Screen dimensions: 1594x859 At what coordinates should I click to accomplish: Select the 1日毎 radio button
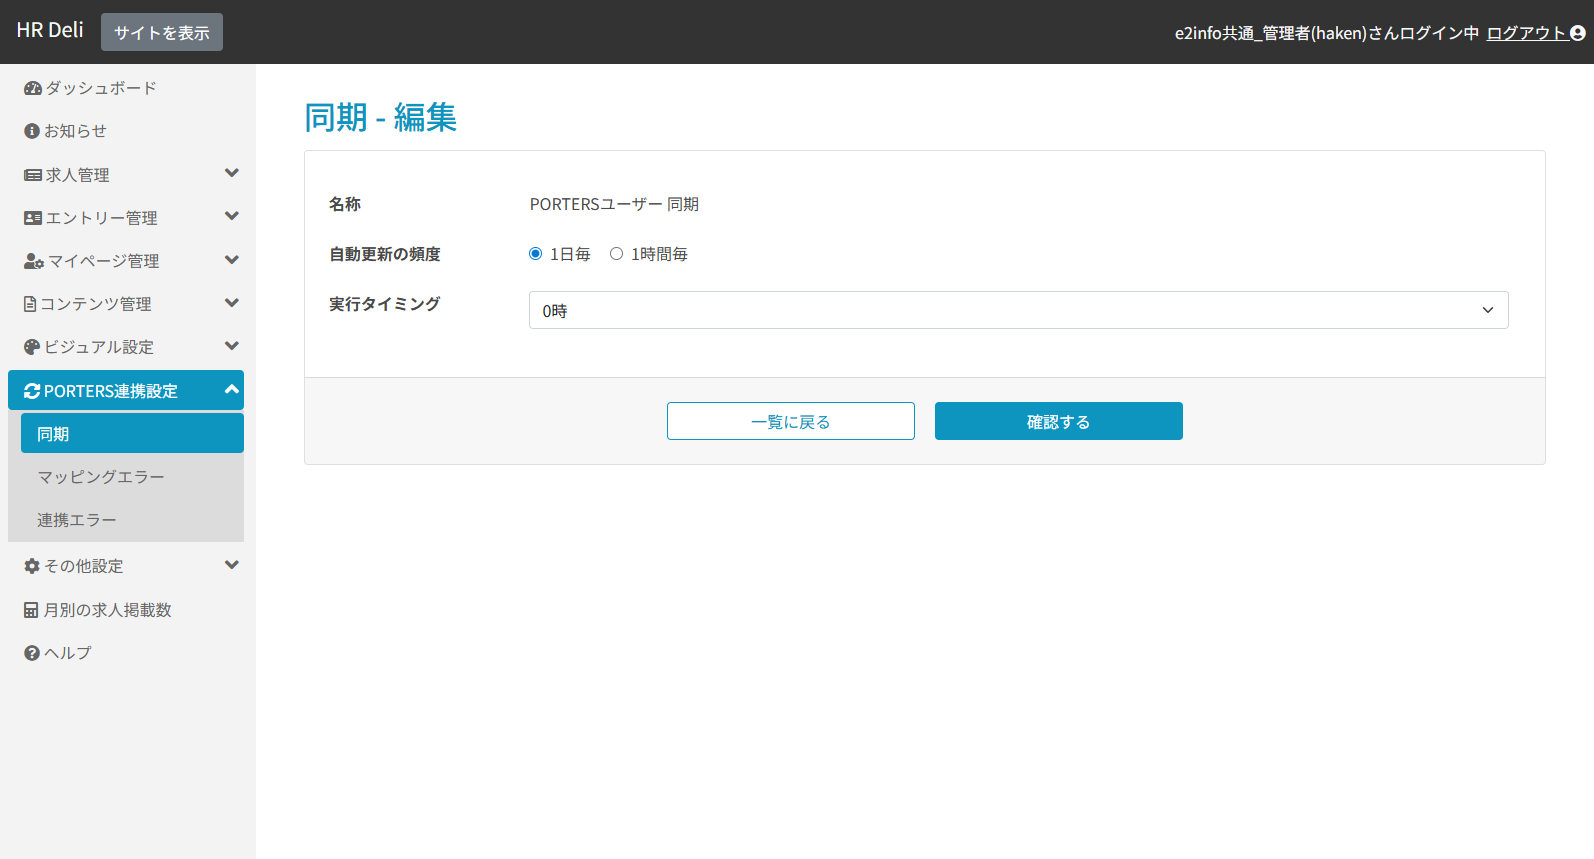536,254
